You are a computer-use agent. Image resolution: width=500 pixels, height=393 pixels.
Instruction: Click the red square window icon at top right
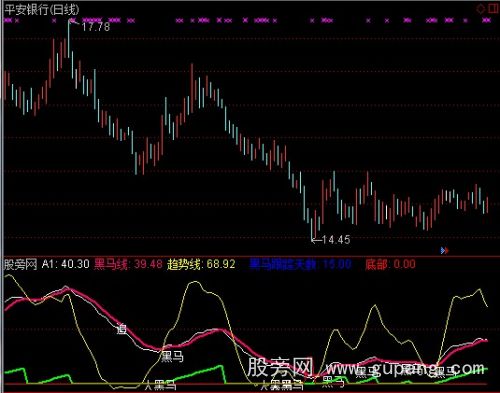click(494, 8)
